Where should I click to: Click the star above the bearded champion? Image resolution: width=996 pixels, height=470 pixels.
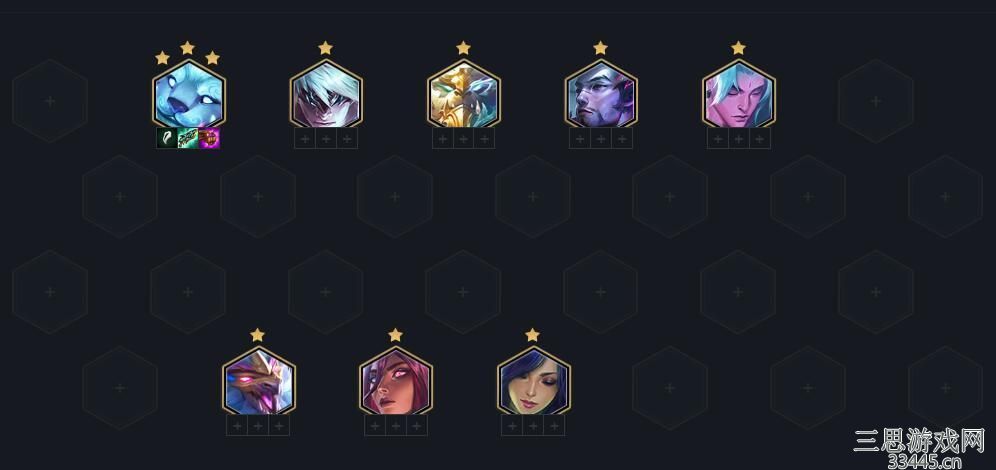600,48
